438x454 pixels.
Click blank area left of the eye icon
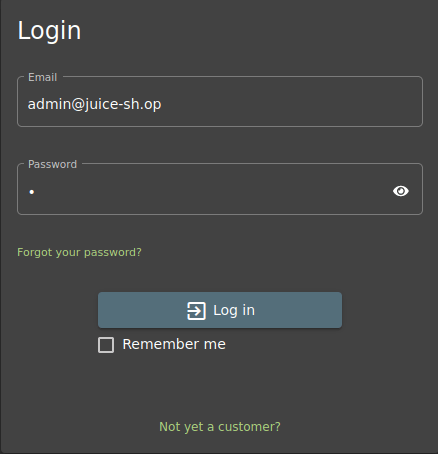[213, 191]
